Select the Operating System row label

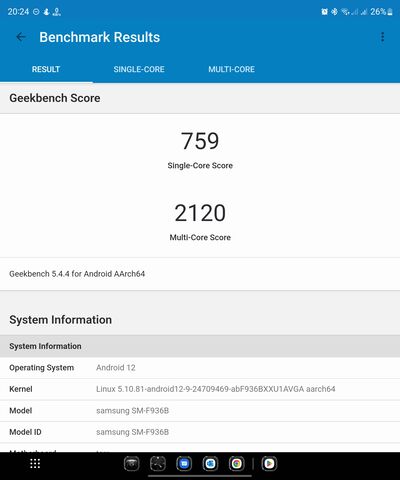[x=42, y=368]
